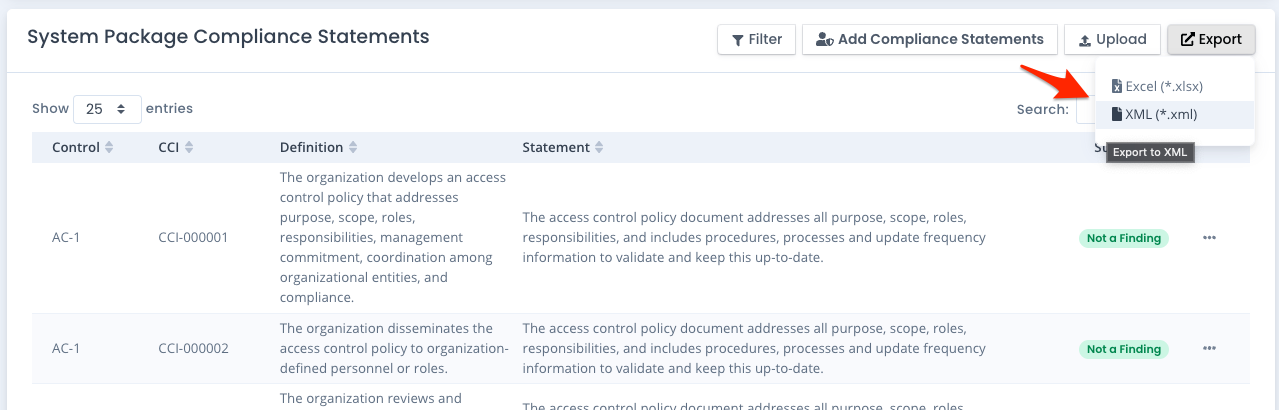Sort by Control column sort icon

click(x=109, y=147)
